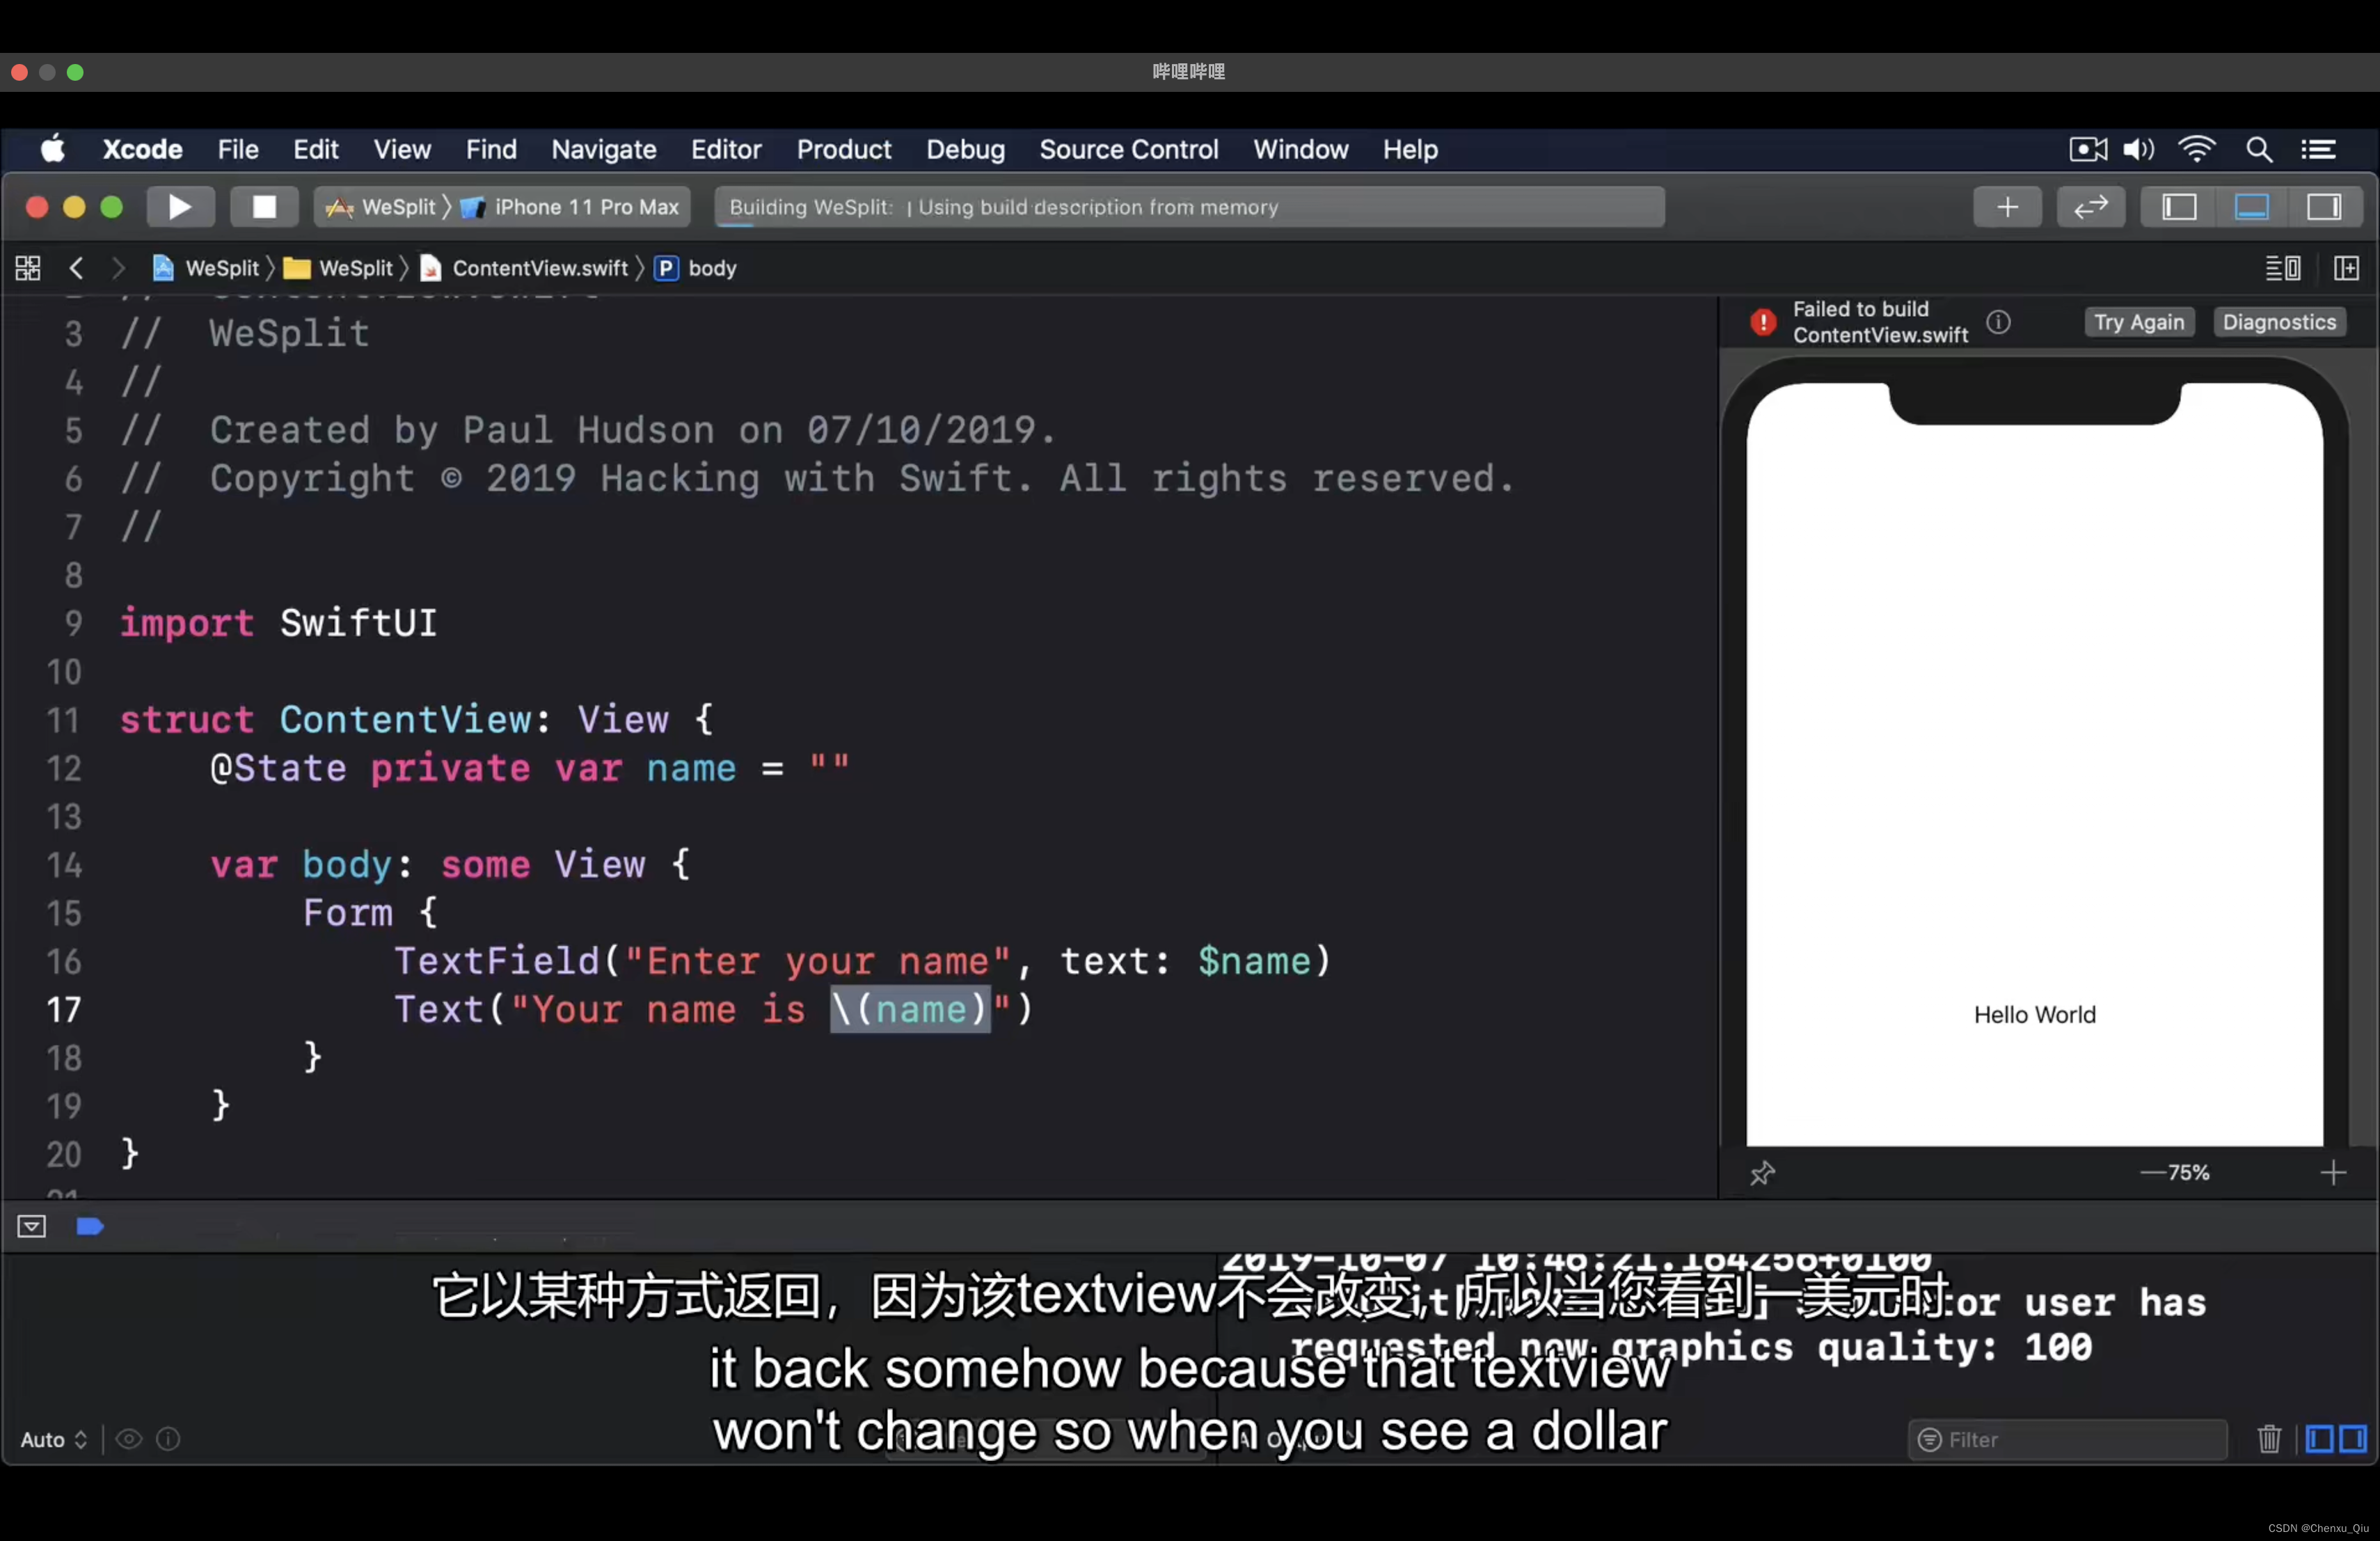Add editor on right icon
This screenshot has width=2380, height=1541.
2346,268
